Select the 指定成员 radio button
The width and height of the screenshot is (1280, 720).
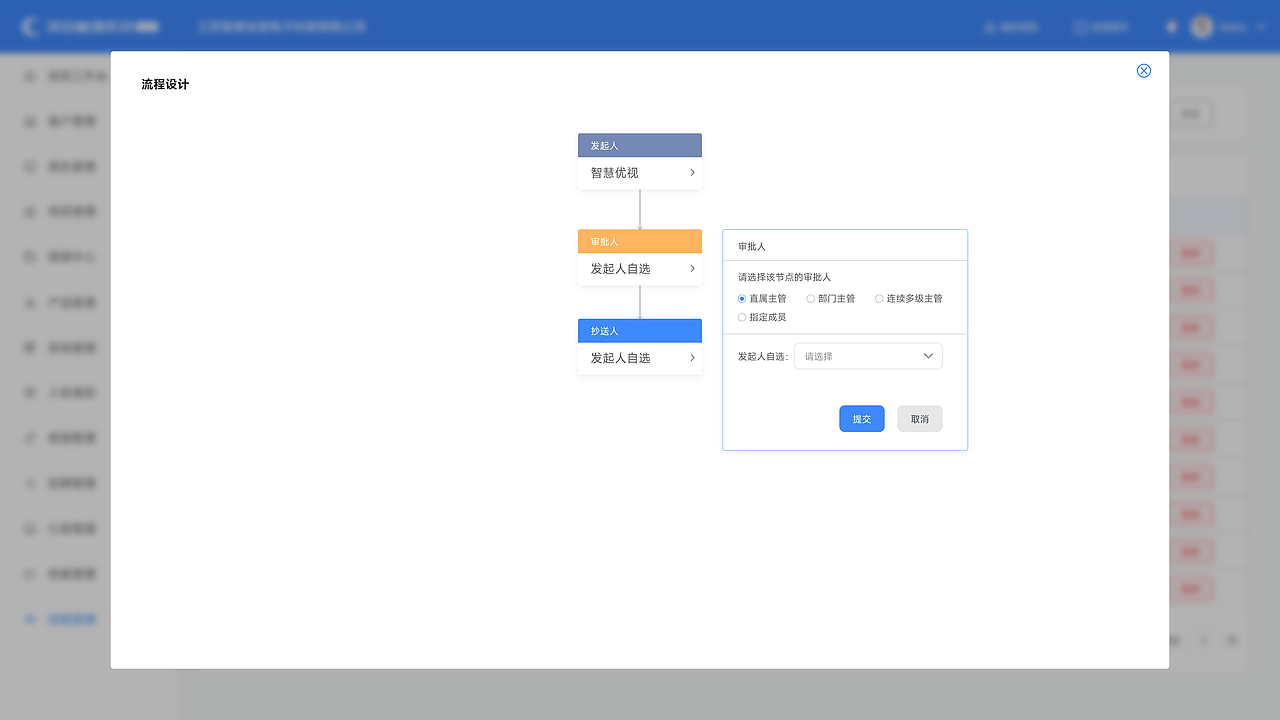tap(742, 317)
